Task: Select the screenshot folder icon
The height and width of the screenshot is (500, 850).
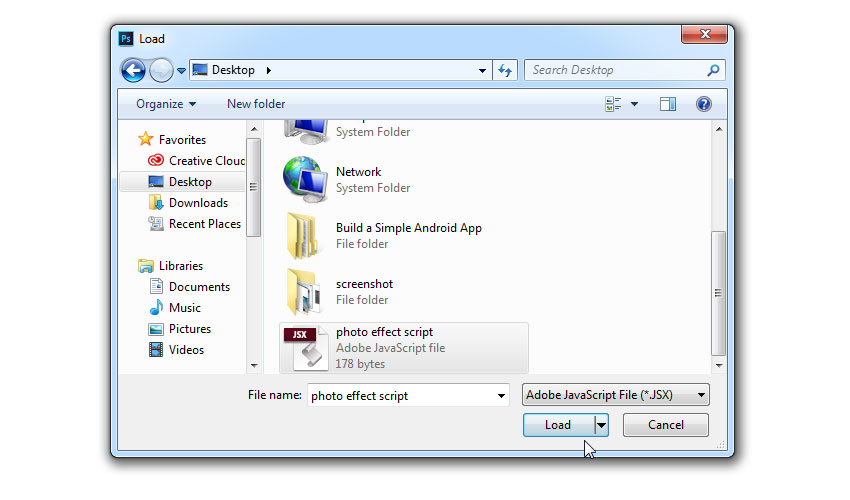Action: click(x=304, y=292)
